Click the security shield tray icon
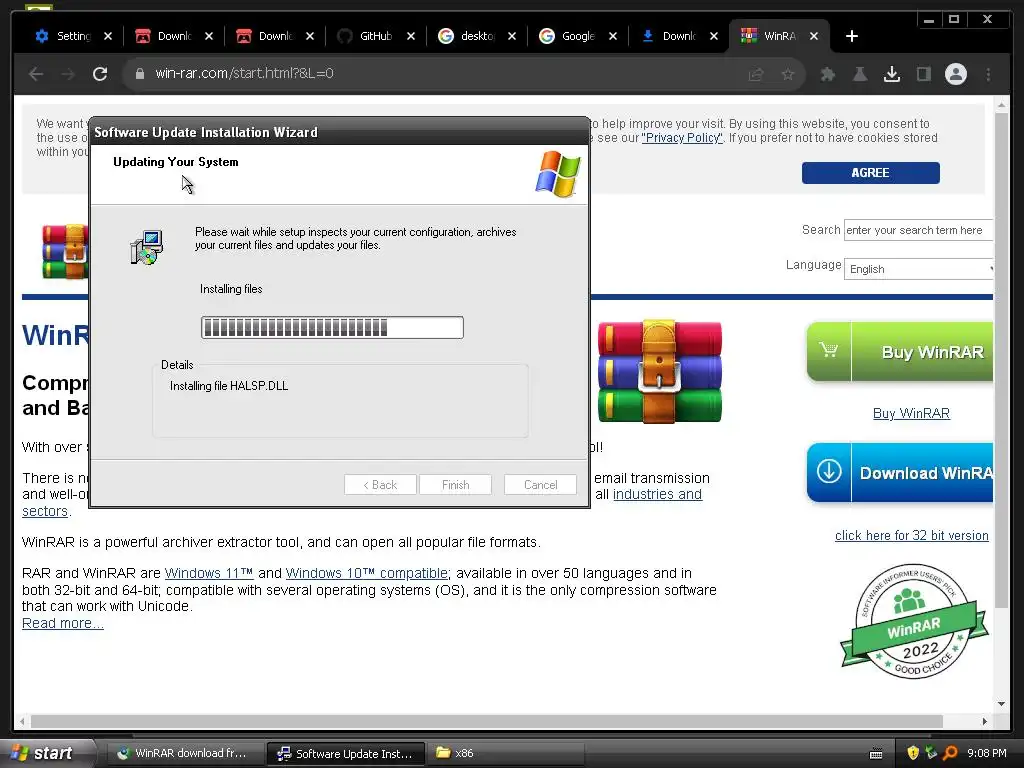 click(x=913, y=753)
